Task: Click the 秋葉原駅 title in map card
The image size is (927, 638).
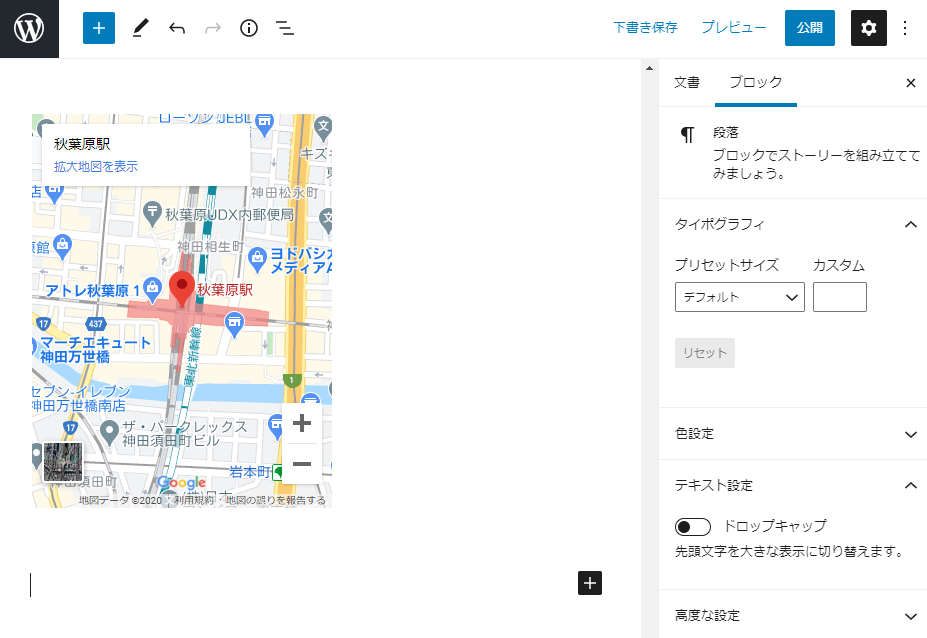Action: (82, 144)
